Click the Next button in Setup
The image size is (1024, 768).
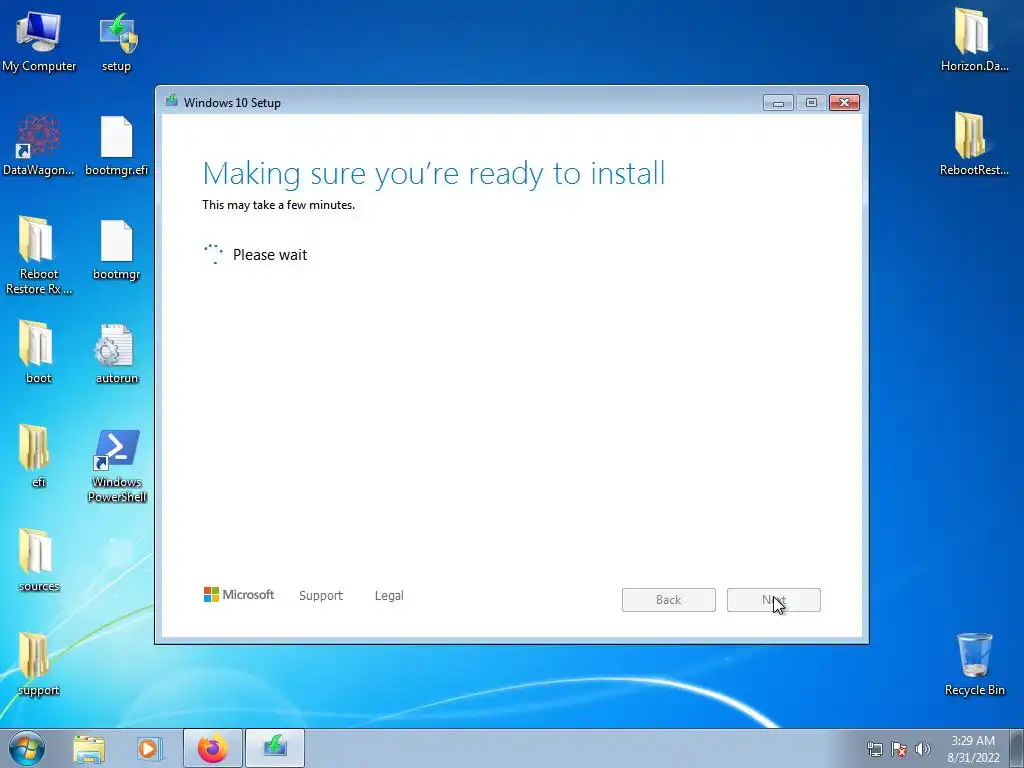point(774,600)
